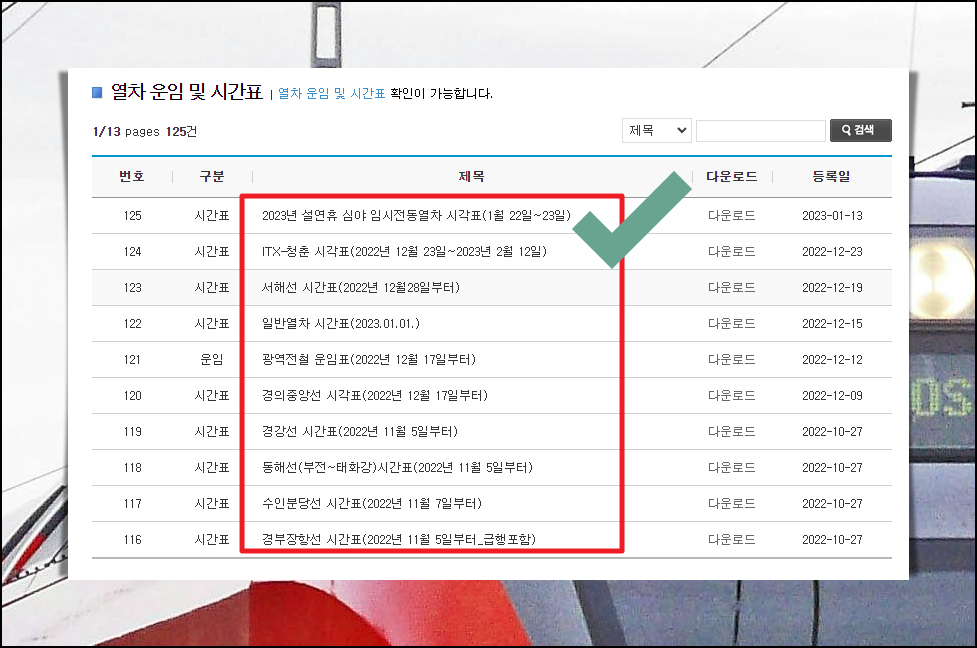Select row number 123

click(x=132, y=288)
